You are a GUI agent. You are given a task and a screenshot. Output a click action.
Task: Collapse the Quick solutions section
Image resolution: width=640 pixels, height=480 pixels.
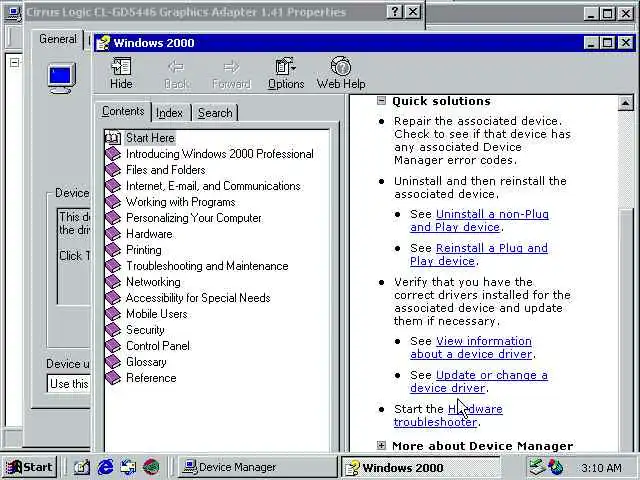(x=381, y=100)
